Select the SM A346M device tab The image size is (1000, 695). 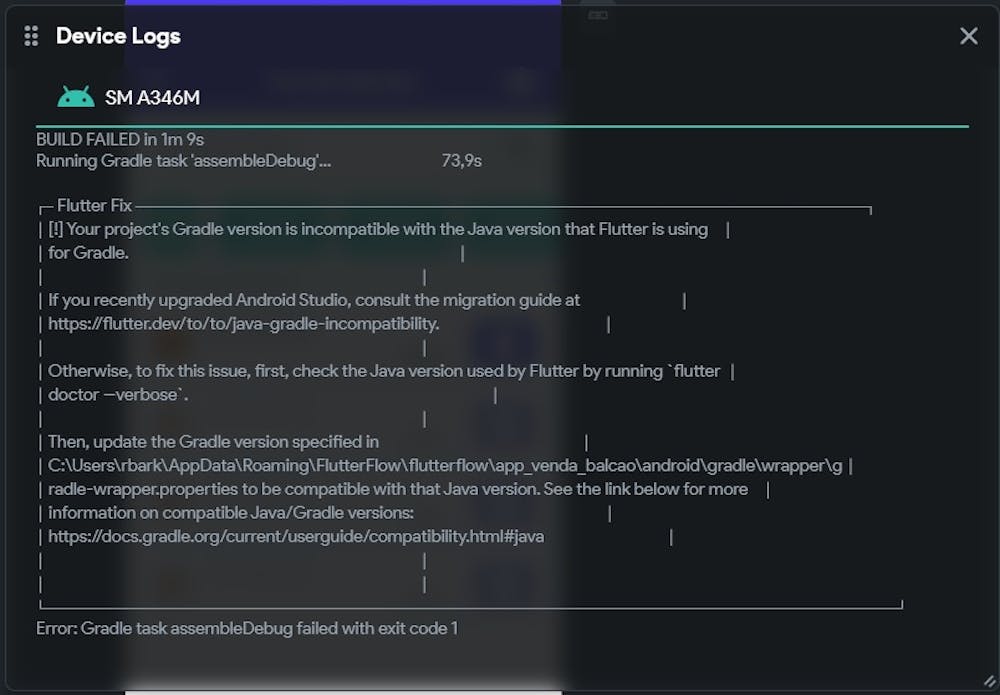point(152,97)
